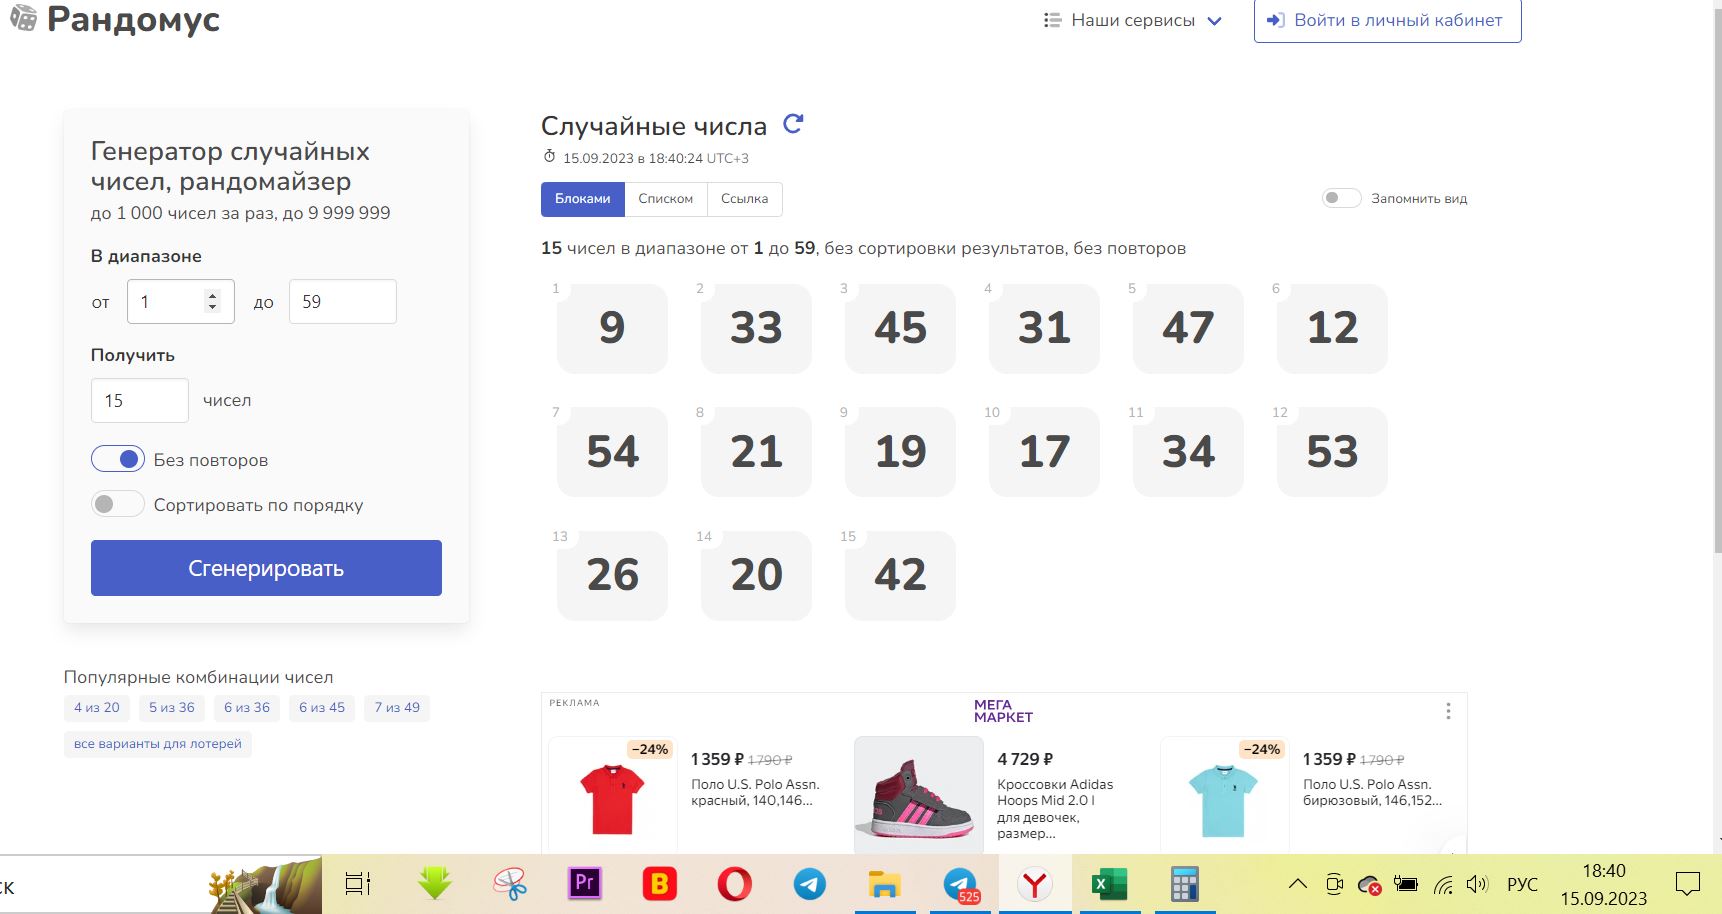Open the Adidas sneakers ad thumbnail

pyautogui.click(x=919, y=796)
